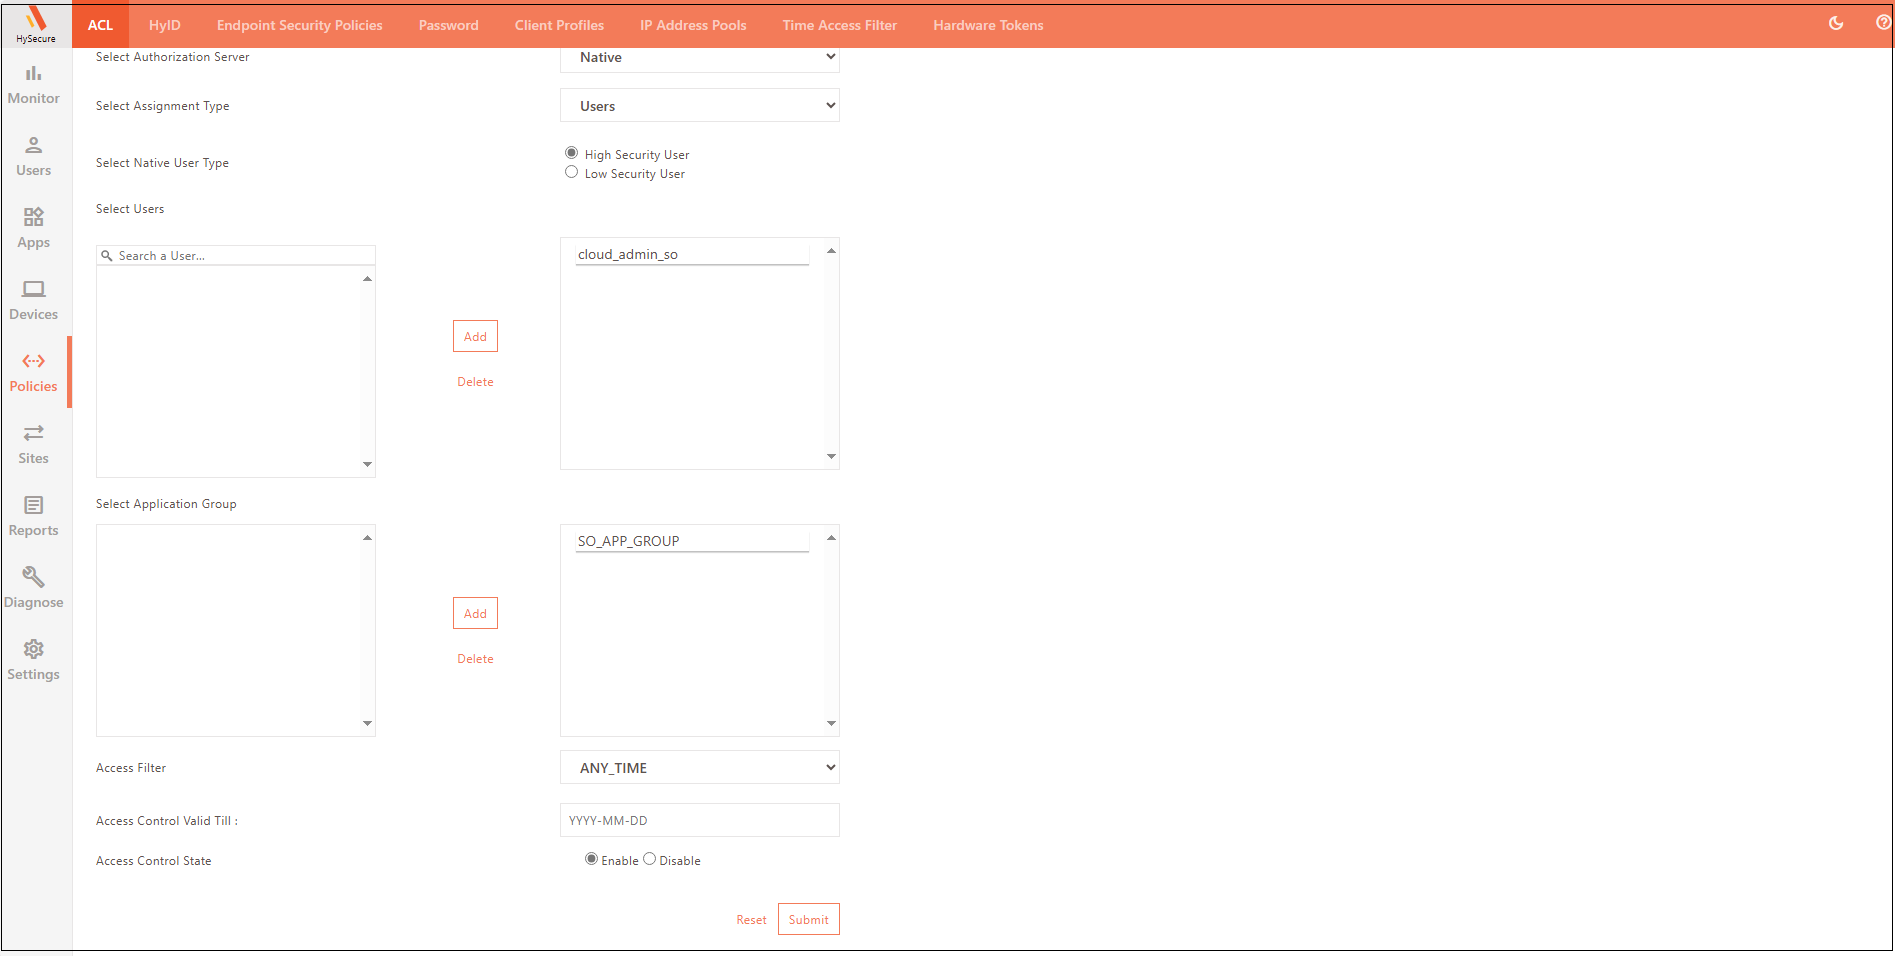
Task: Select the Low Security User option
Action: coord(572,172)
